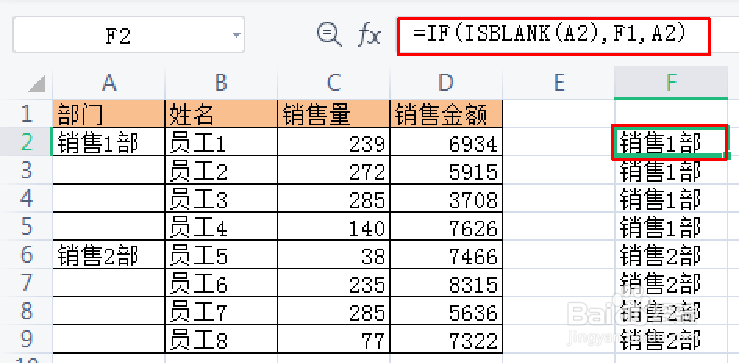
Task: Click sales quantity cell 140
Action: point(334,227)
